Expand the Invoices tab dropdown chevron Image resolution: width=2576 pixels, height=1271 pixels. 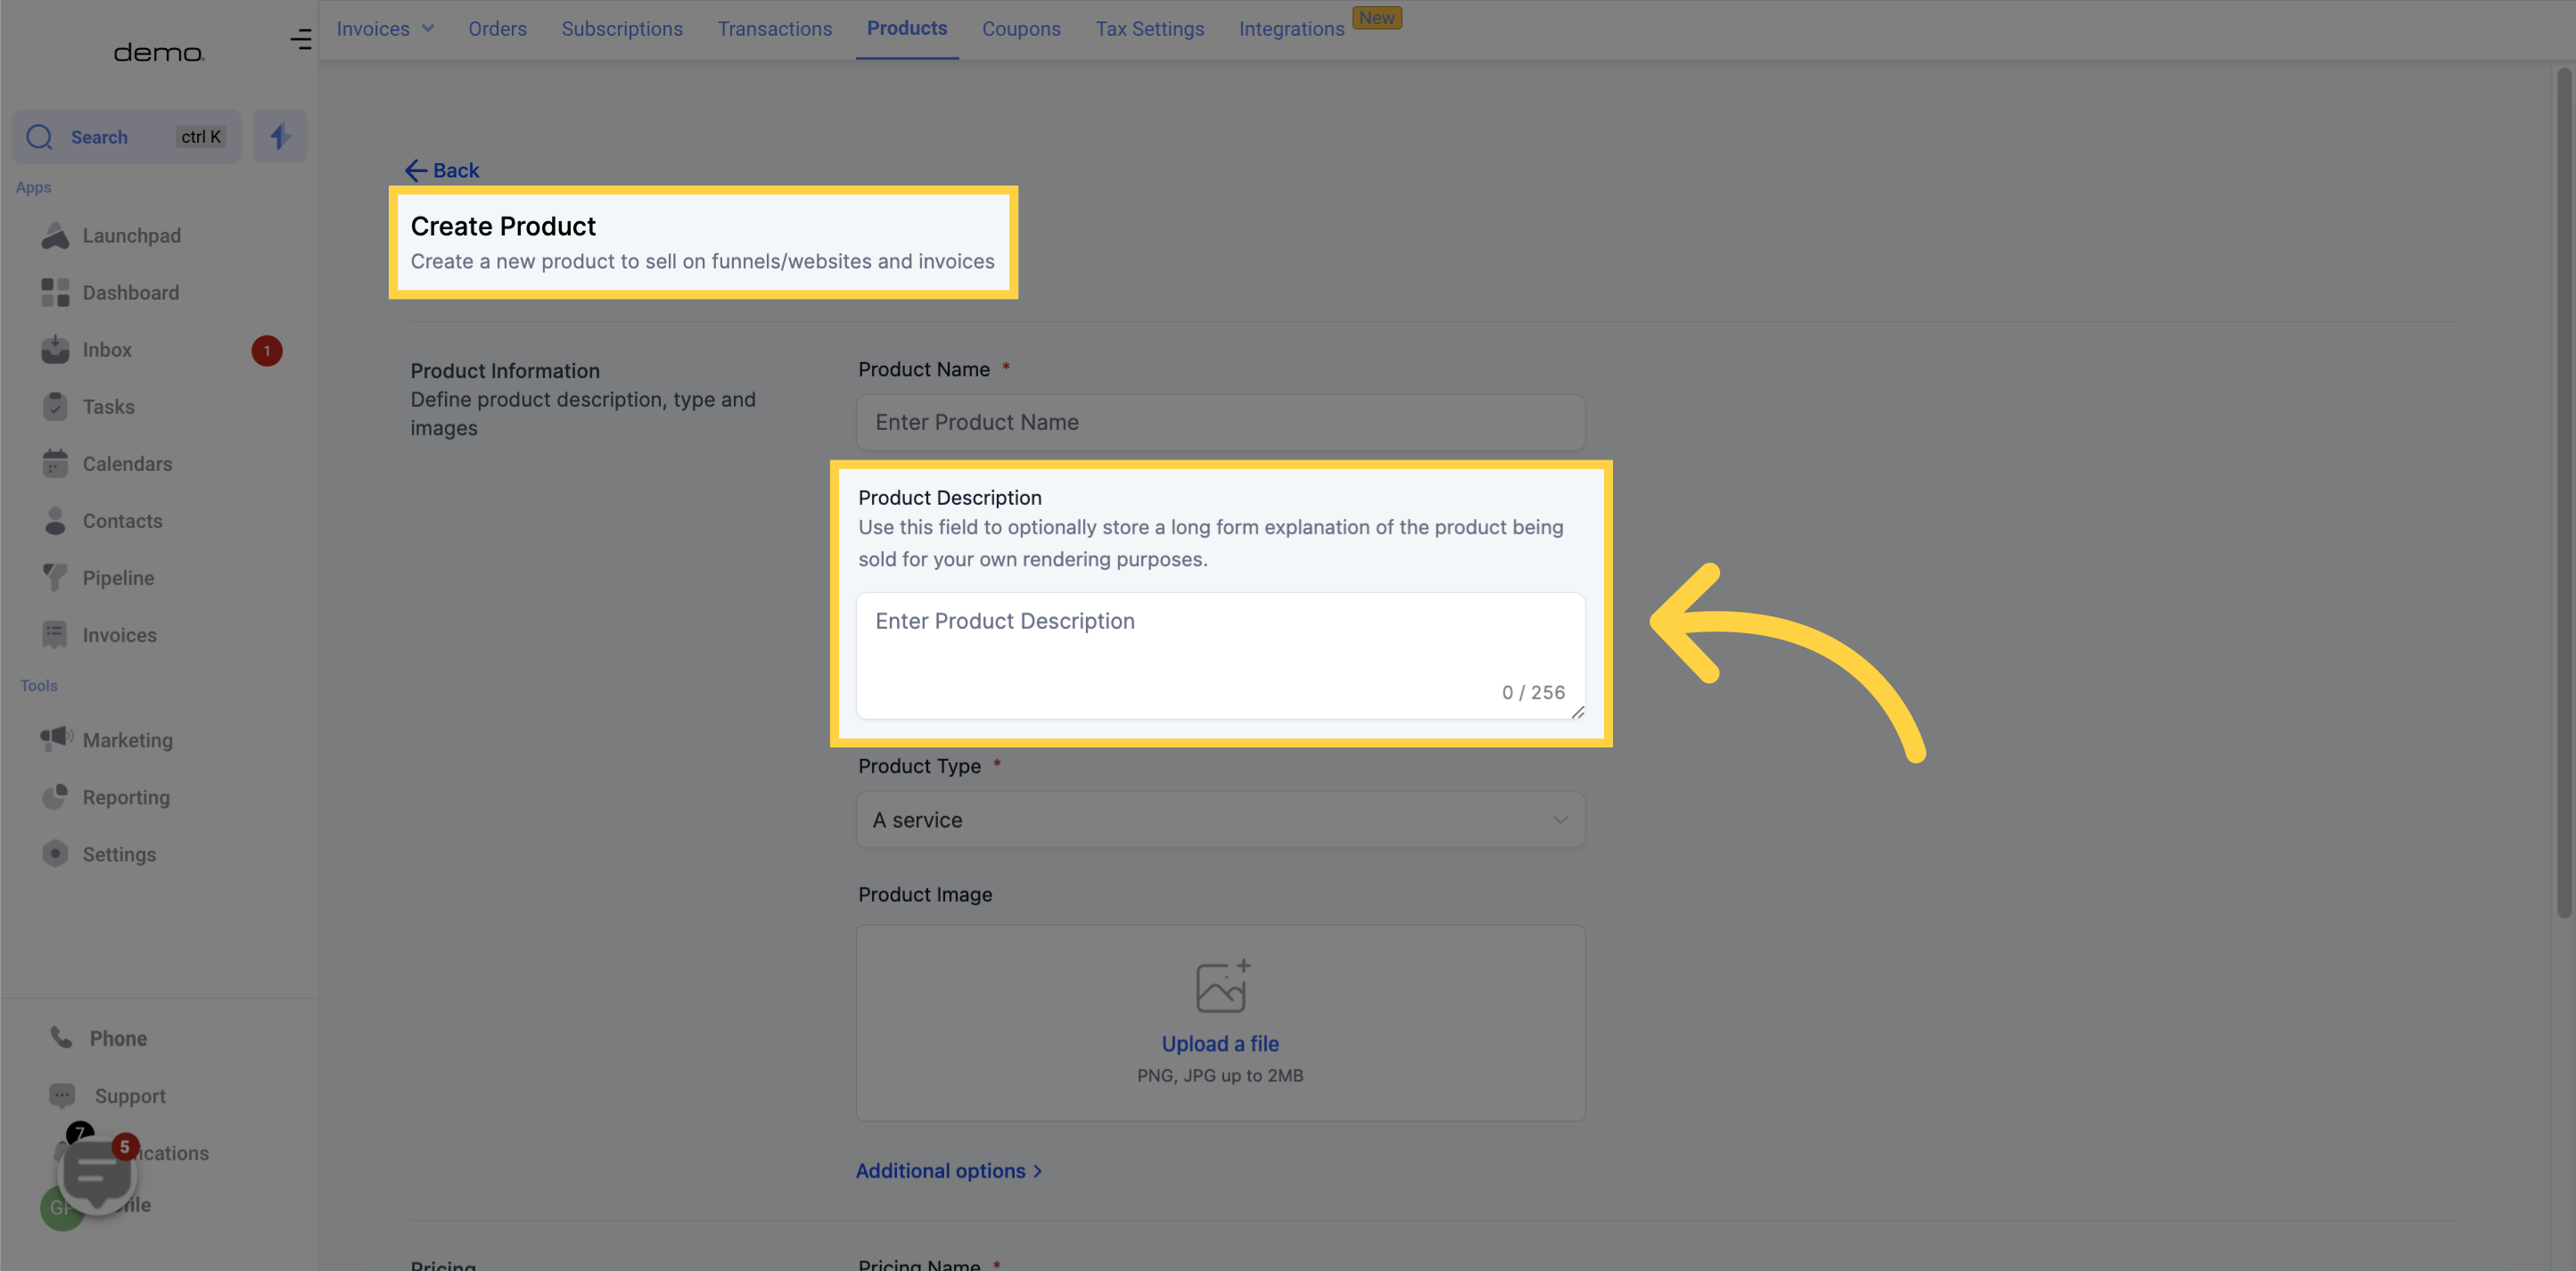pyautogui.click(x=428, y=29)
